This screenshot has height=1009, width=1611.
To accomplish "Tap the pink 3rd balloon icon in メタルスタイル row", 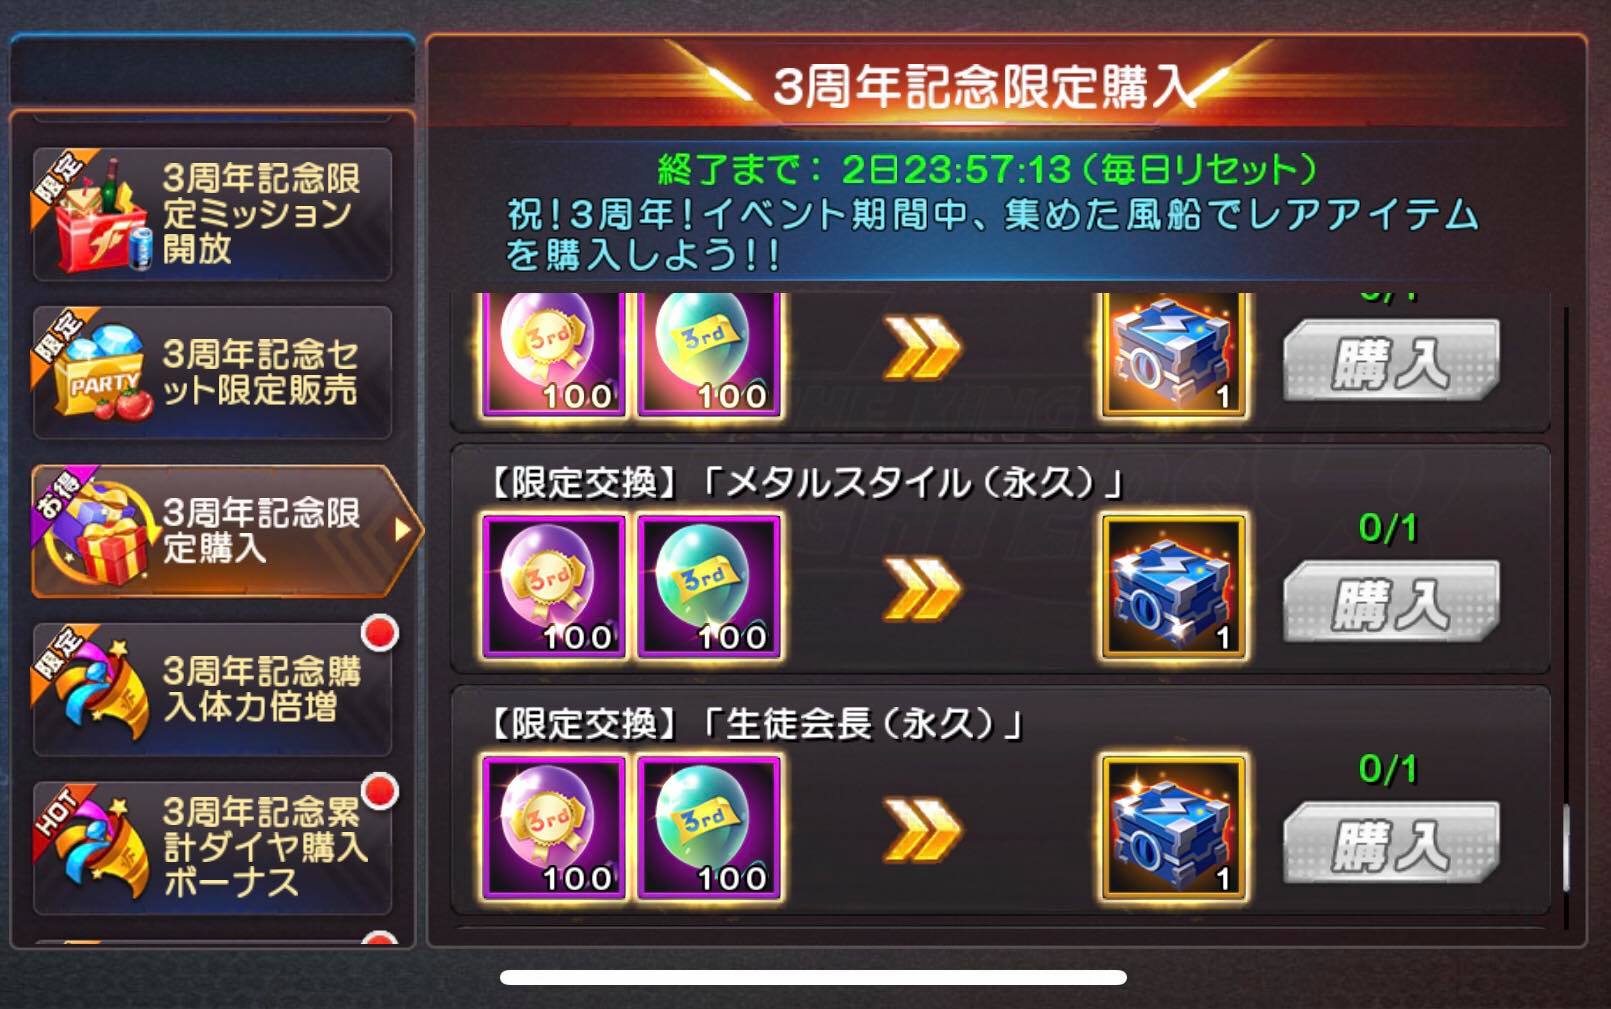I will (x=554, y=587).
